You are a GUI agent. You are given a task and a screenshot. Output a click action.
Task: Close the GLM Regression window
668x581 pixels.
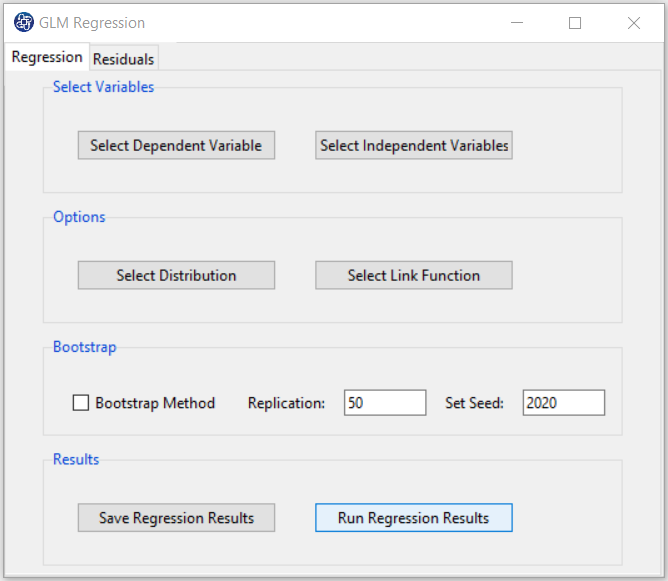click(634, 23)
